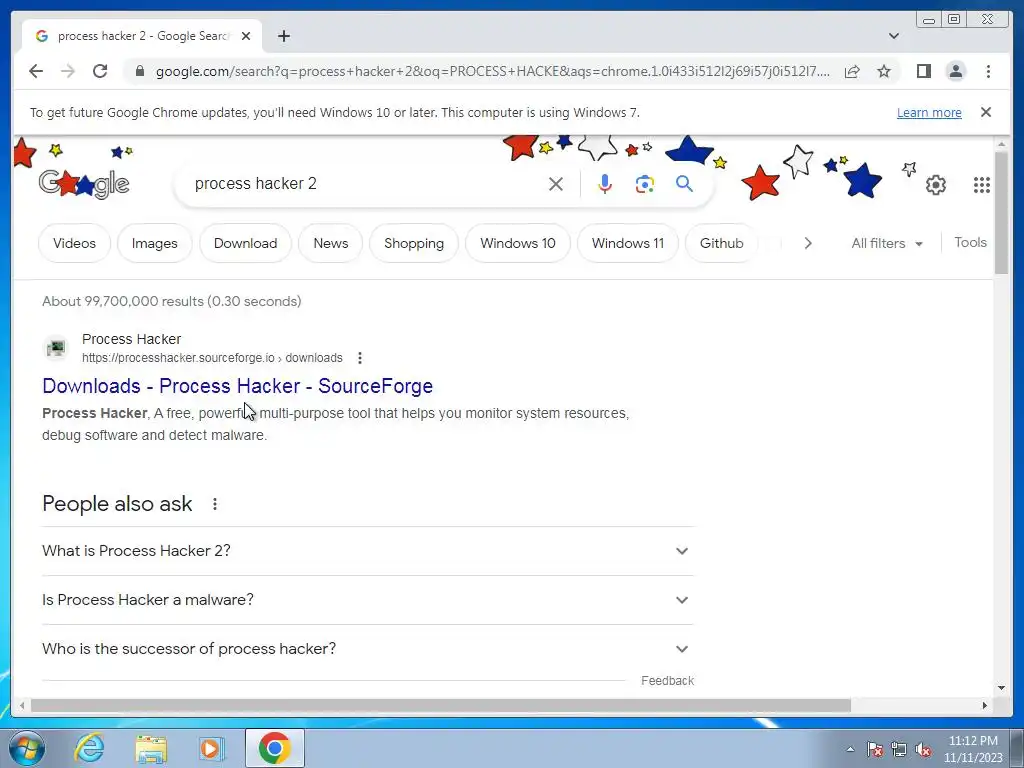
Task: Open Chrome's three-dot menu
Action: tap(988, 71)
